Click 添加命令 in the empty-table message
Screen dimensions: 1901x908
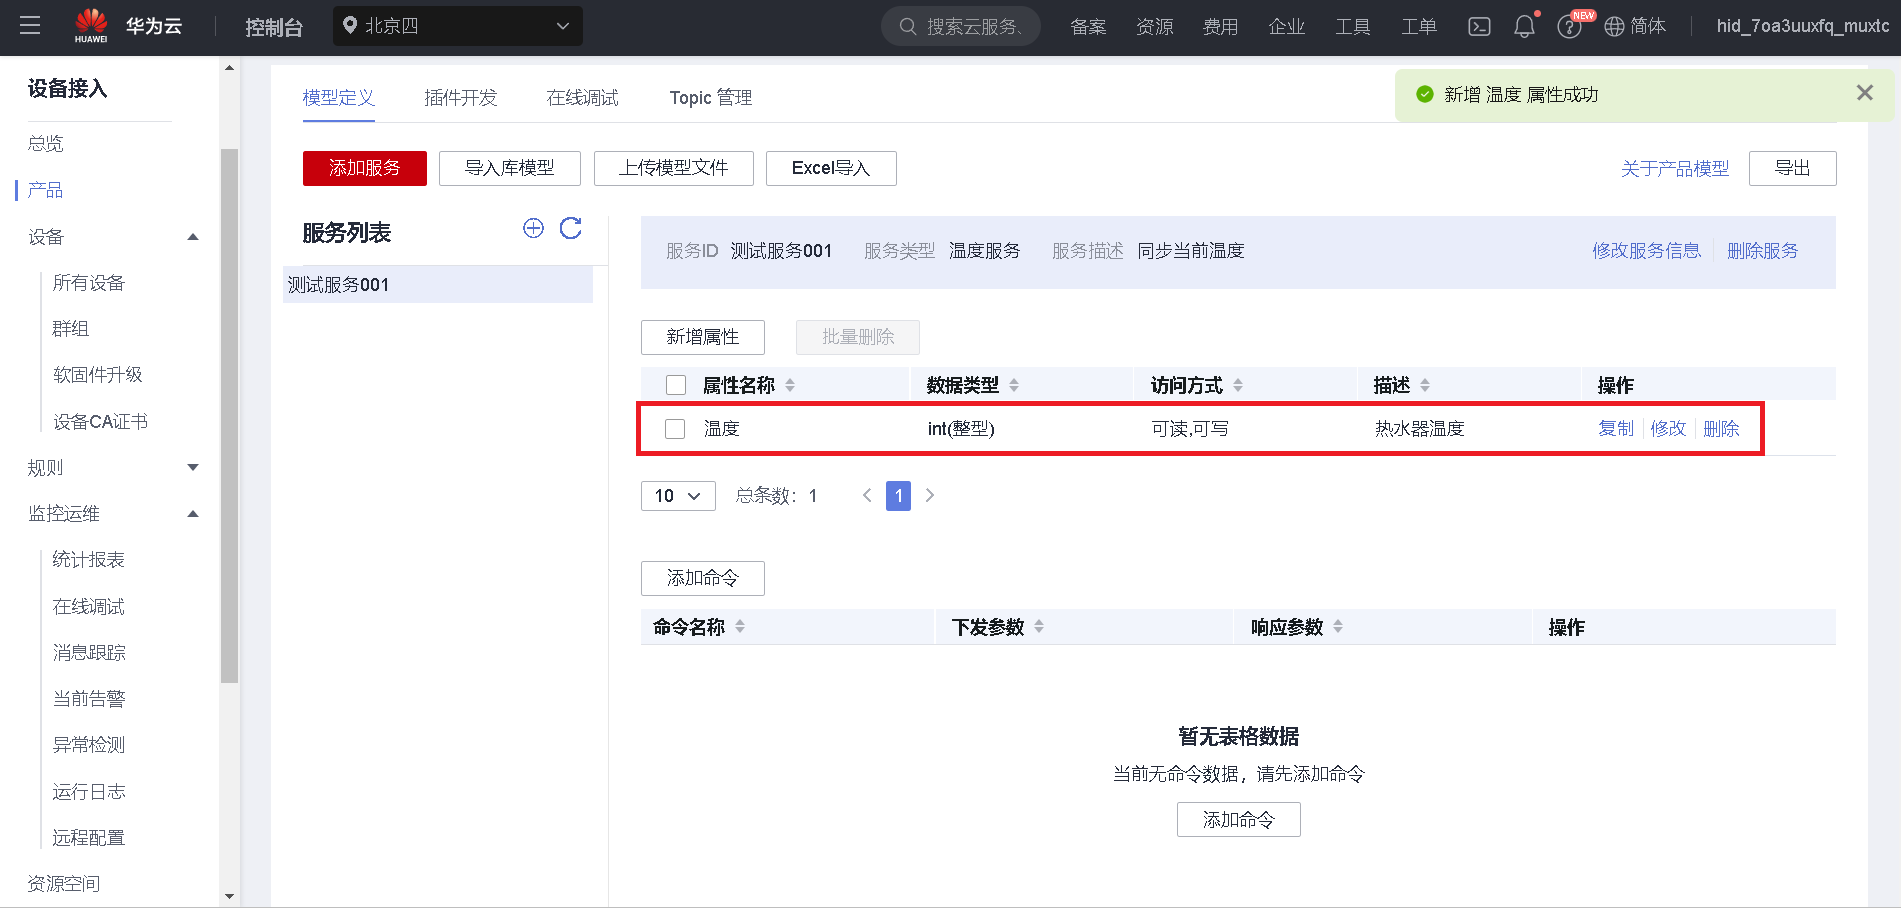pos(1239,820)
